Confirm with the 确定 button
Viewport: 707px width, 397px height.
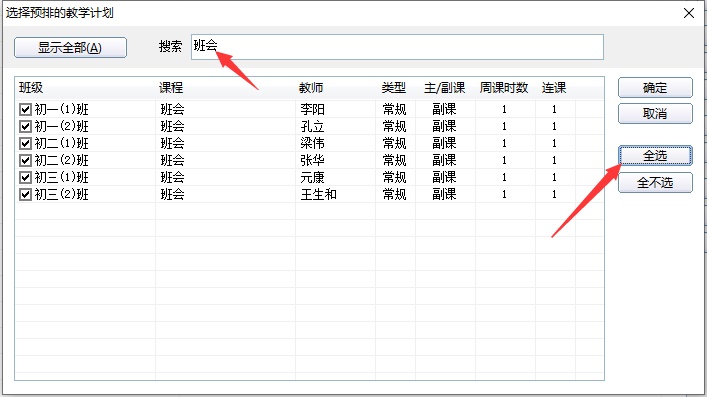(655, 88)
